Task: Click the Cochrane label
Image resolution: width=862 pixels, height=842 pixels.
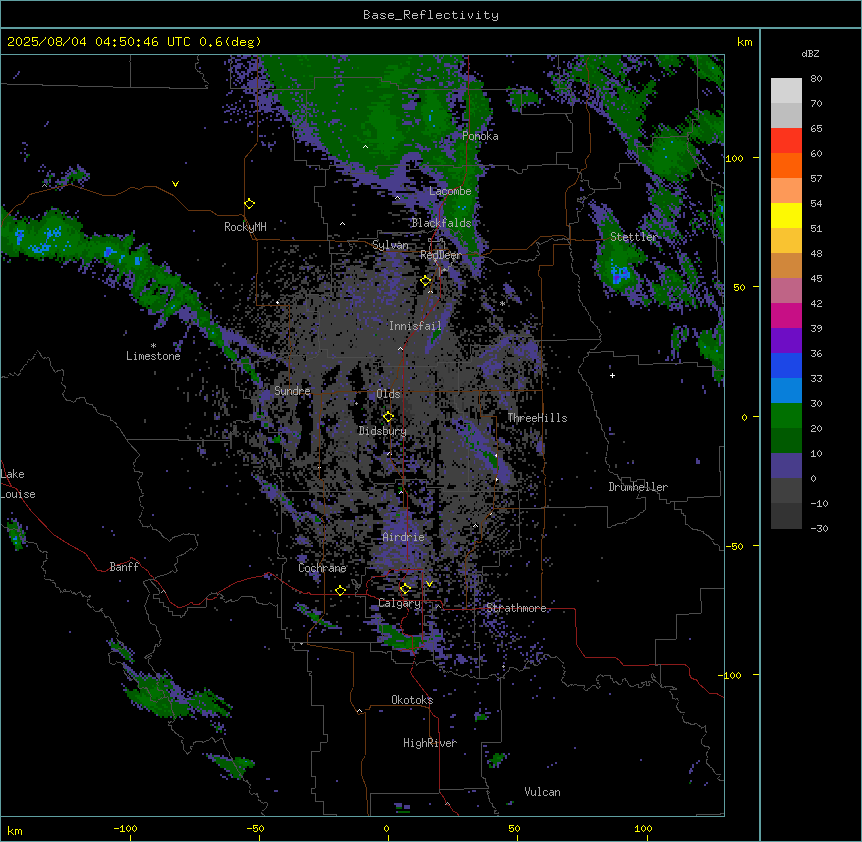Action: pyautogui.click(x=322, y=568)
